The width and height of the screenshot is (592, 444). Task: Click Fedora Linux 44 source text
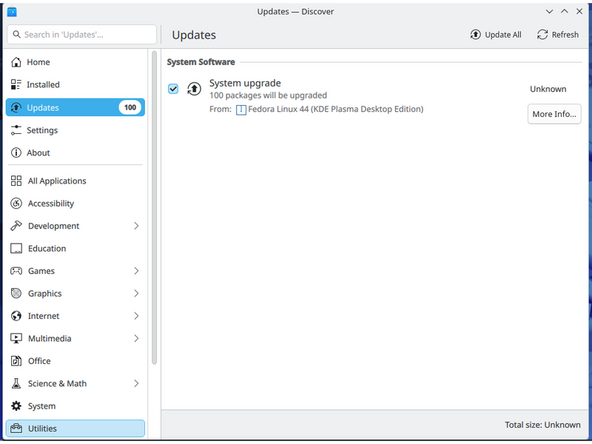pyautogui.click(x=336, y=109)
